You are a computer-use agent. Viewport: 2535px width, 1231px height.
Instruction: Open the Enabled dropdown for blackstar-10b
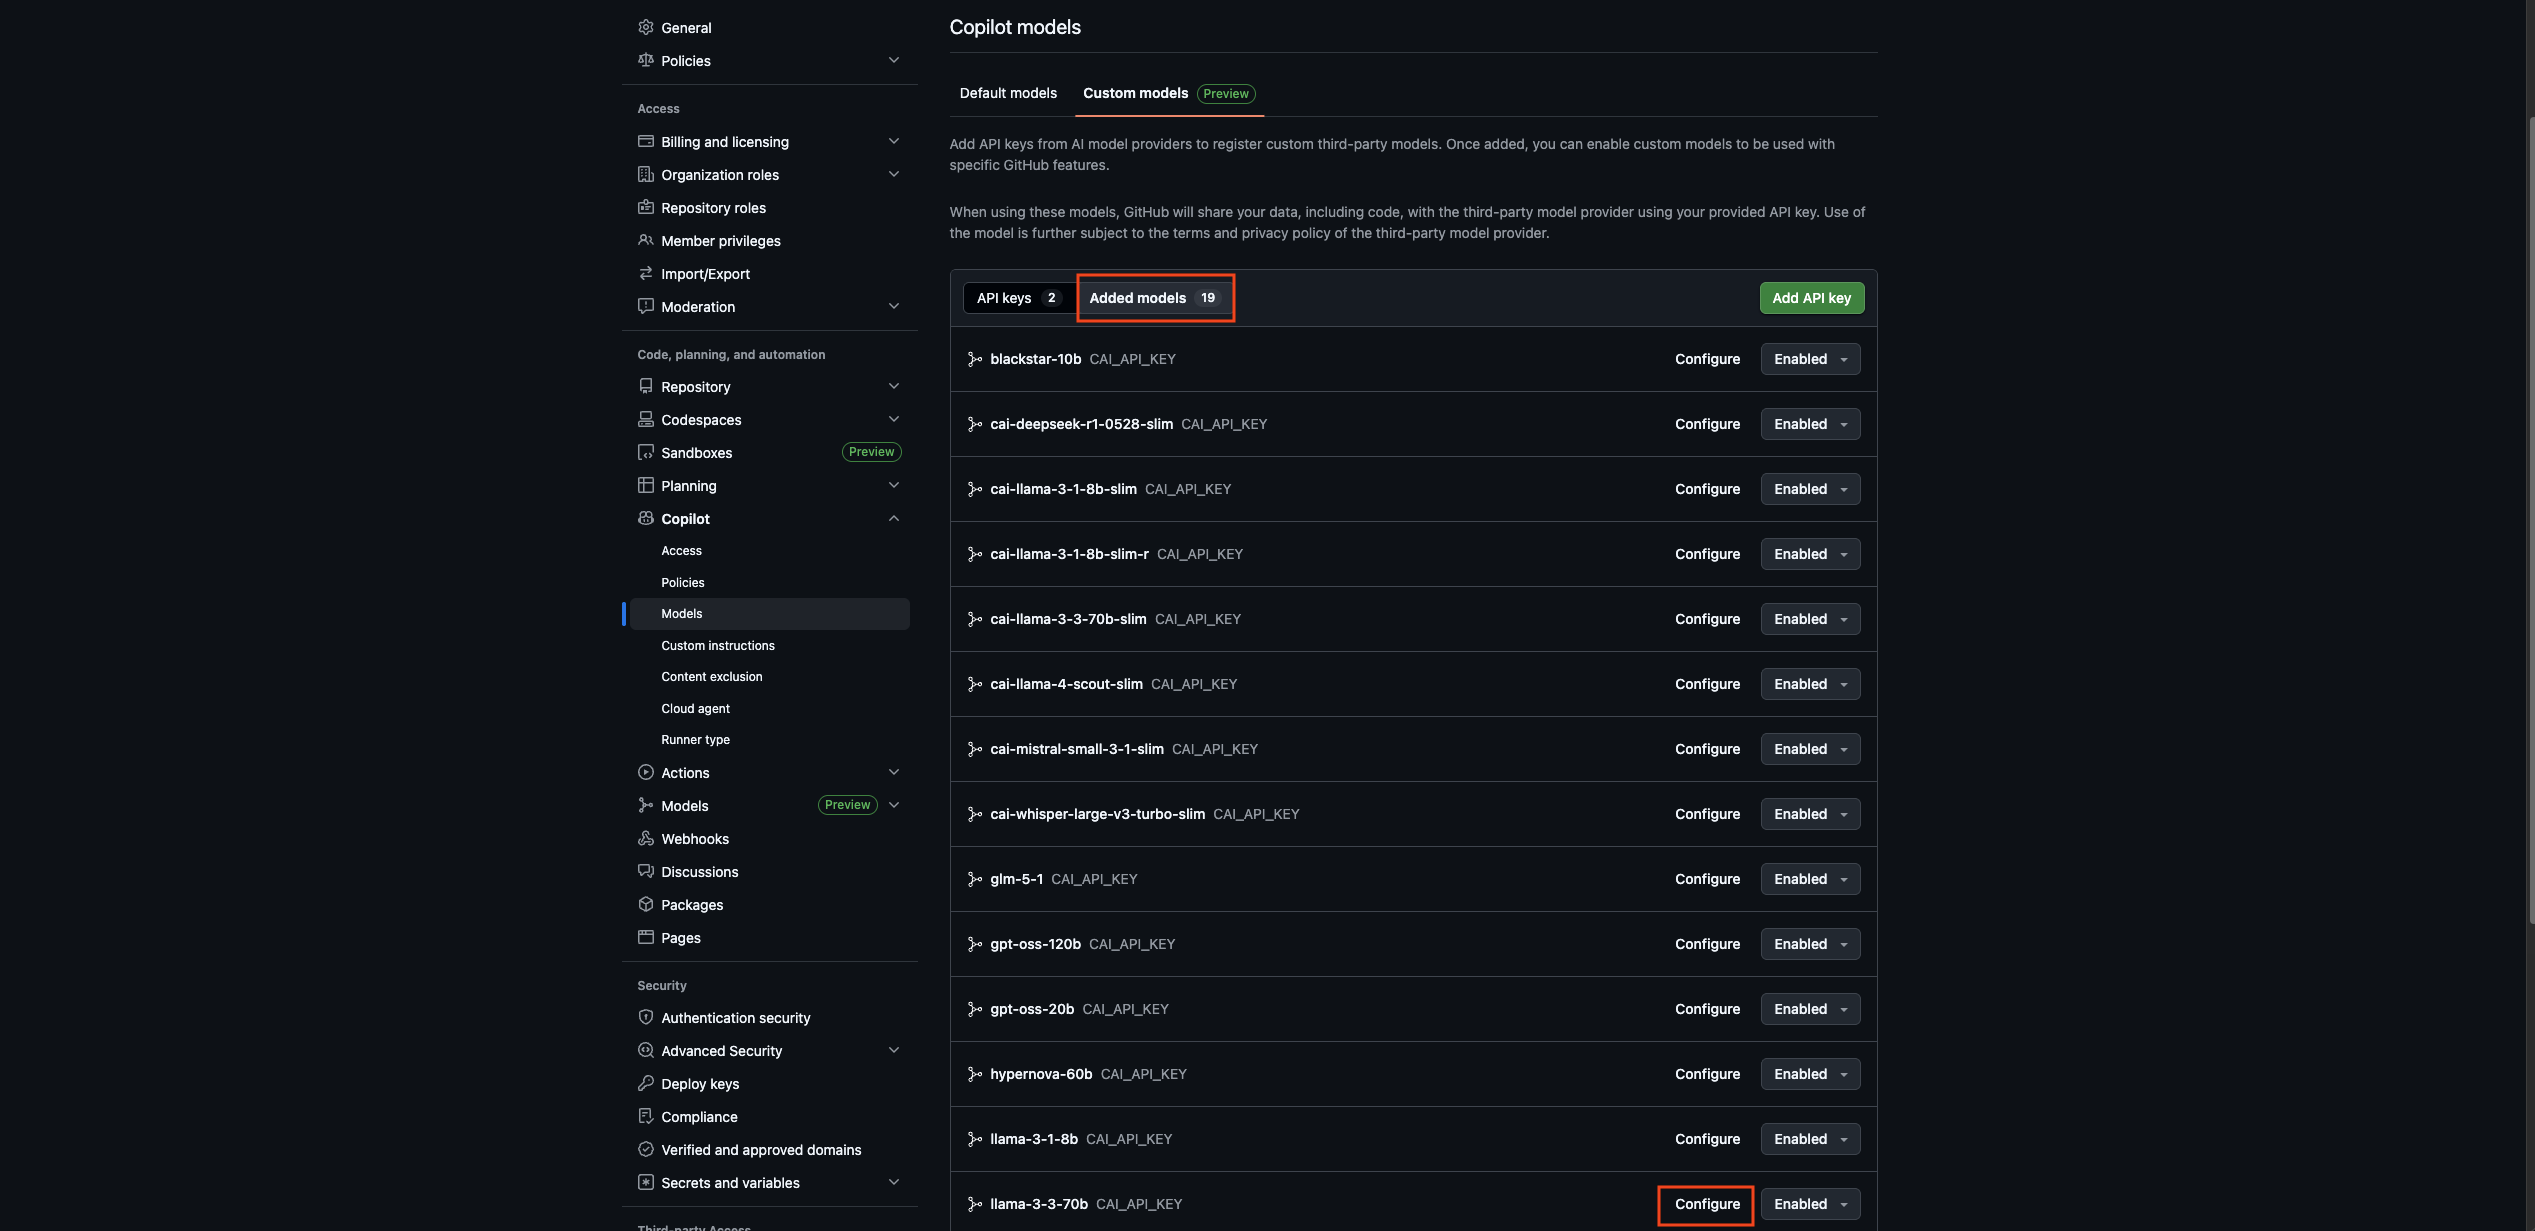coord(1810,359)
